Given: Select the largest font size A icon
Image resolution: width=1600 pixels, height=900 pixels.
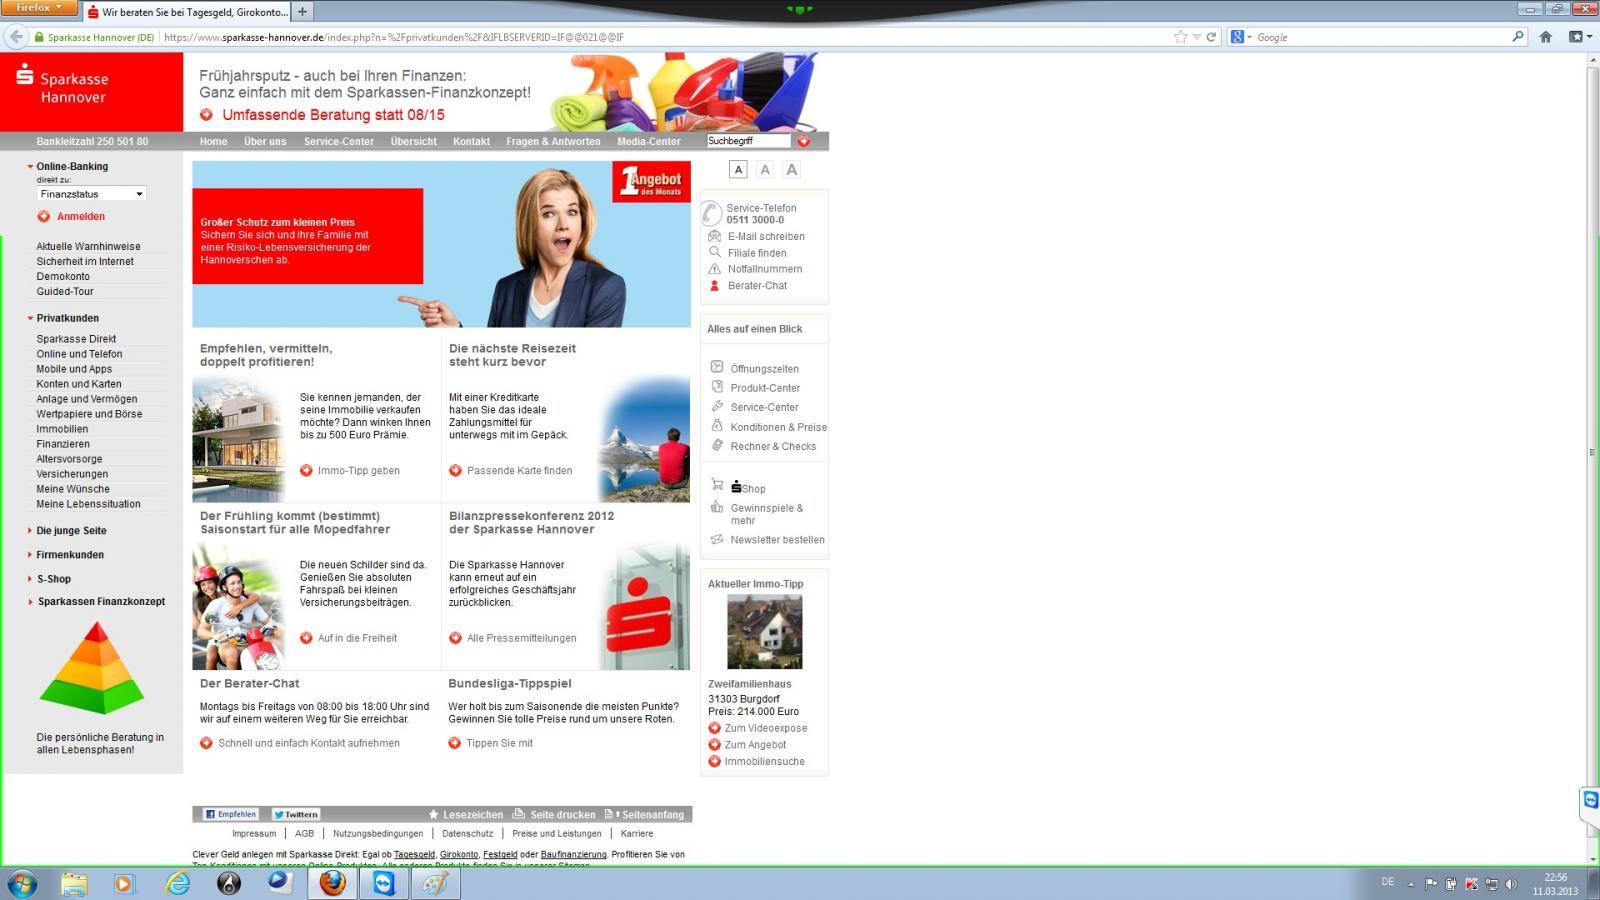Looking at the screenshot, I should click(792, 170).
